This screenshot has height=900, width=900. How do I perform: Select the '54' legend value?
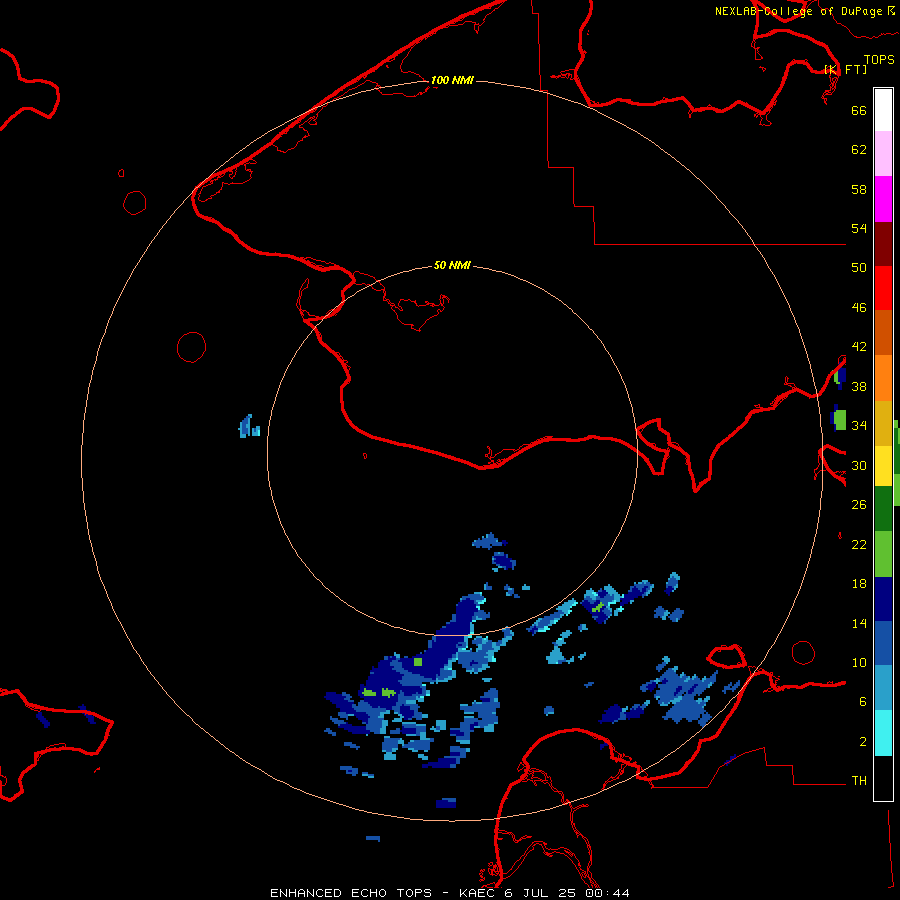(859, 228)
